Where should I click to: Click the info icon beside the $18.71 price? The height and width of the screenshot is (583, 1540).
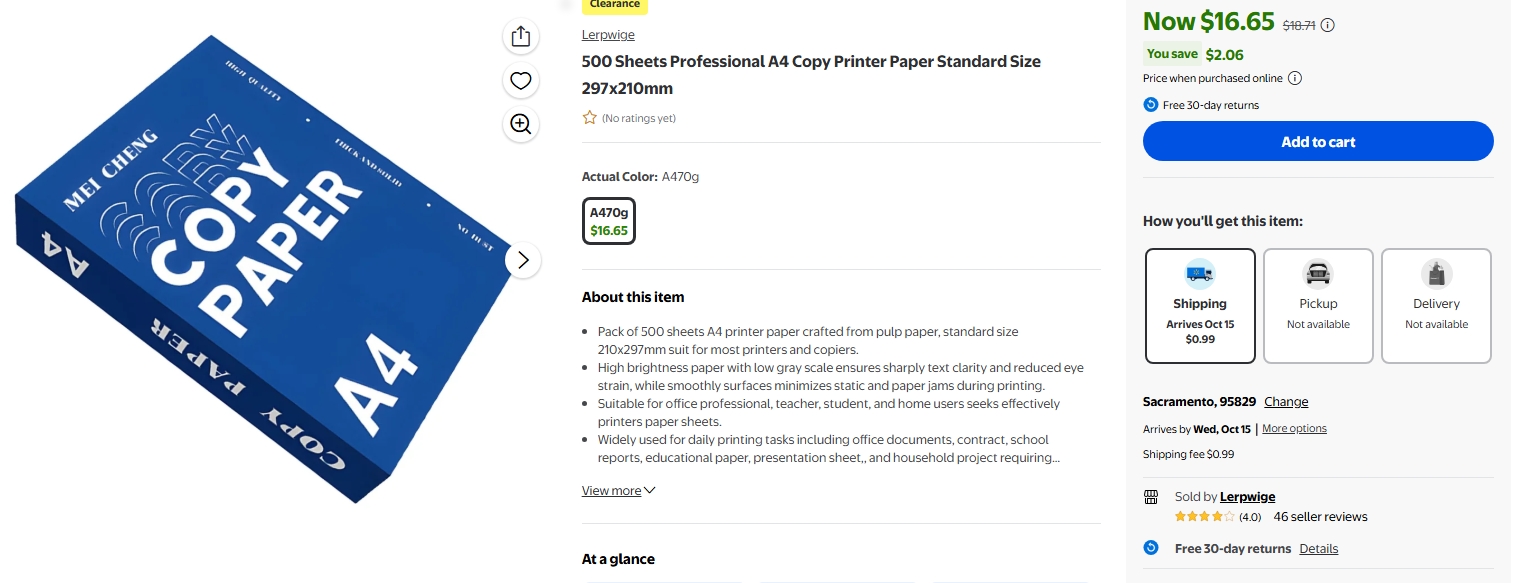pos(1328,25)
